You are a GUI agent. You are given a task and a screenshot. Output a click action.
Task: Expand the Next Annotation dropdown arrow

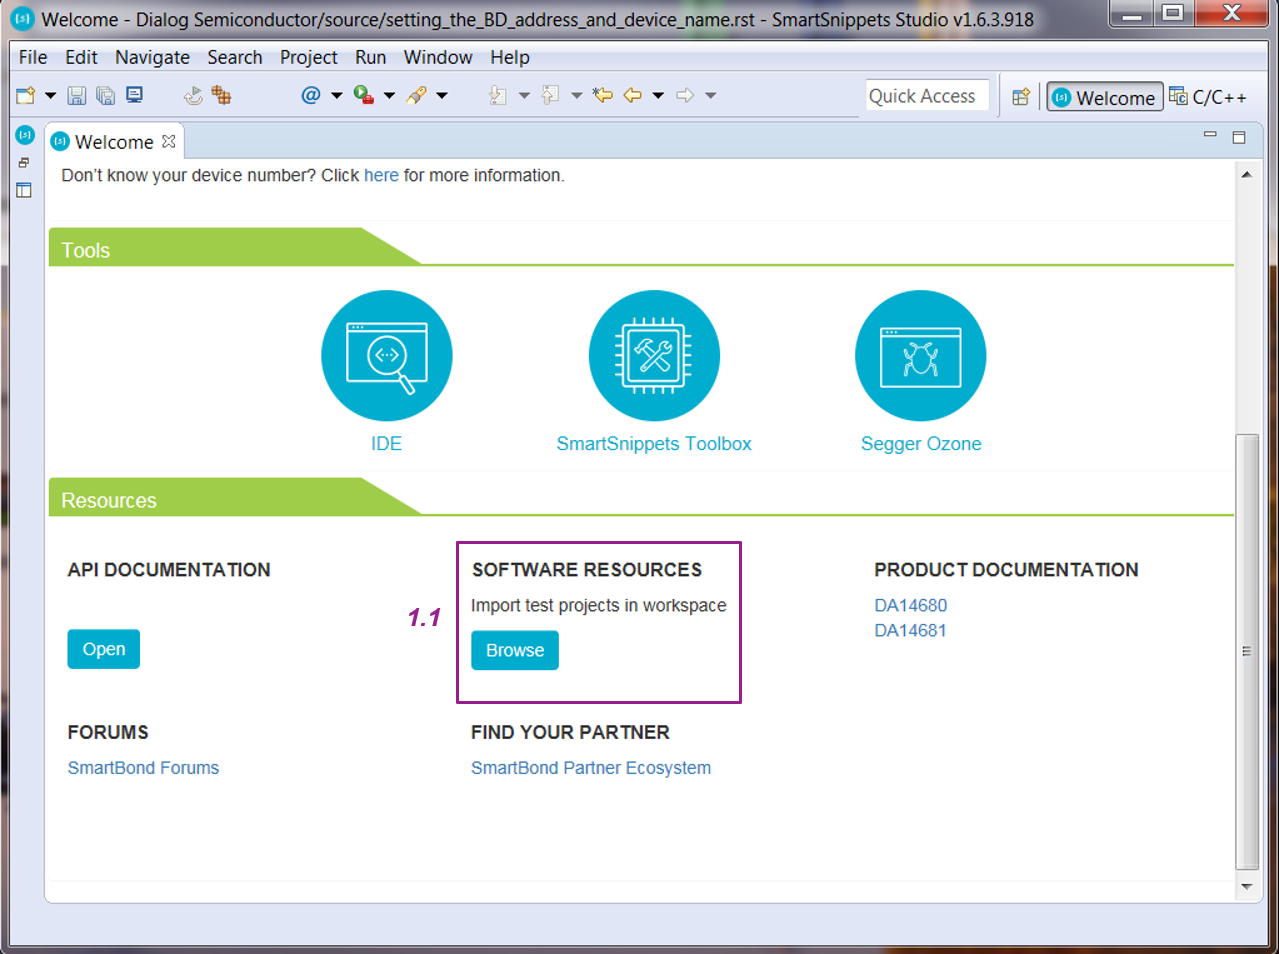tap(524, 96)
